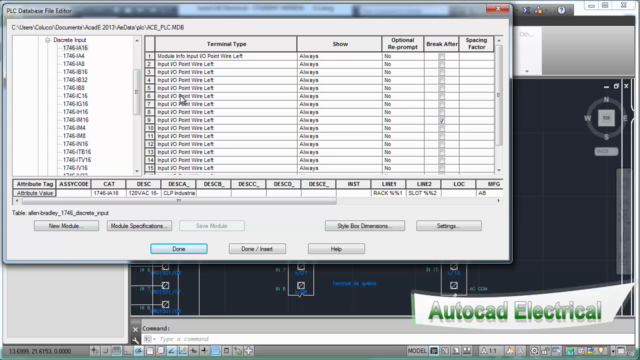Click Done / Insert button
The image size is (640, 360).
(x=257, y=249)
